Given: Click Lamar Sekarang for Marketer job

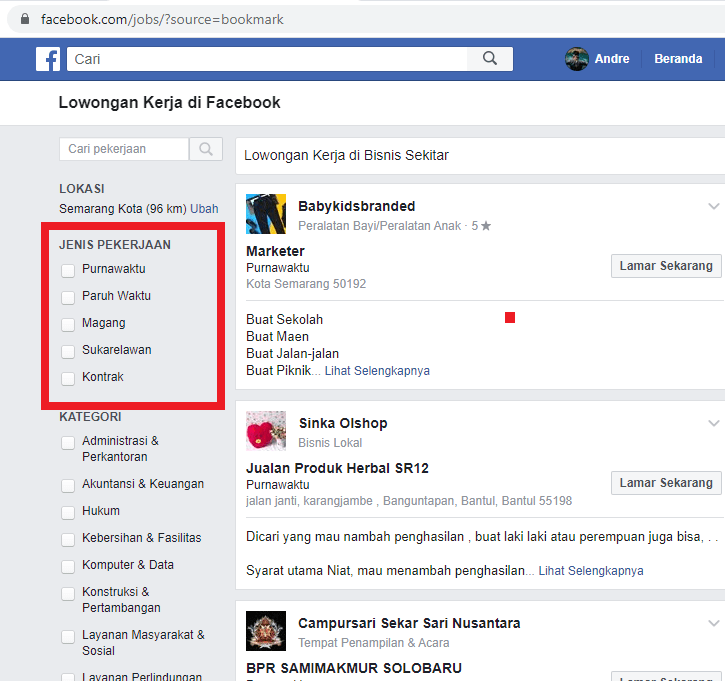Looking at the screenshot, I should point(666,266).
